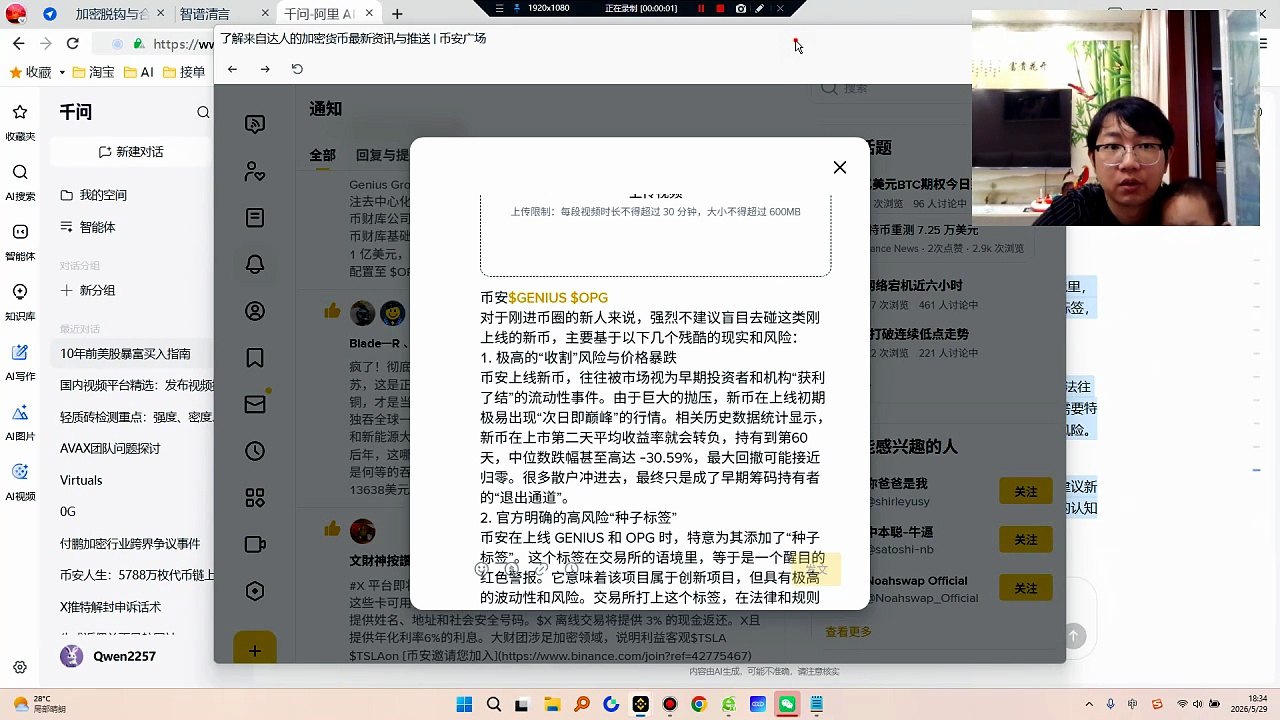Open 智能体 icon in Qianwen left rail
The image size is (1280, 720).
pyautogui.click(x=20, y=240)
